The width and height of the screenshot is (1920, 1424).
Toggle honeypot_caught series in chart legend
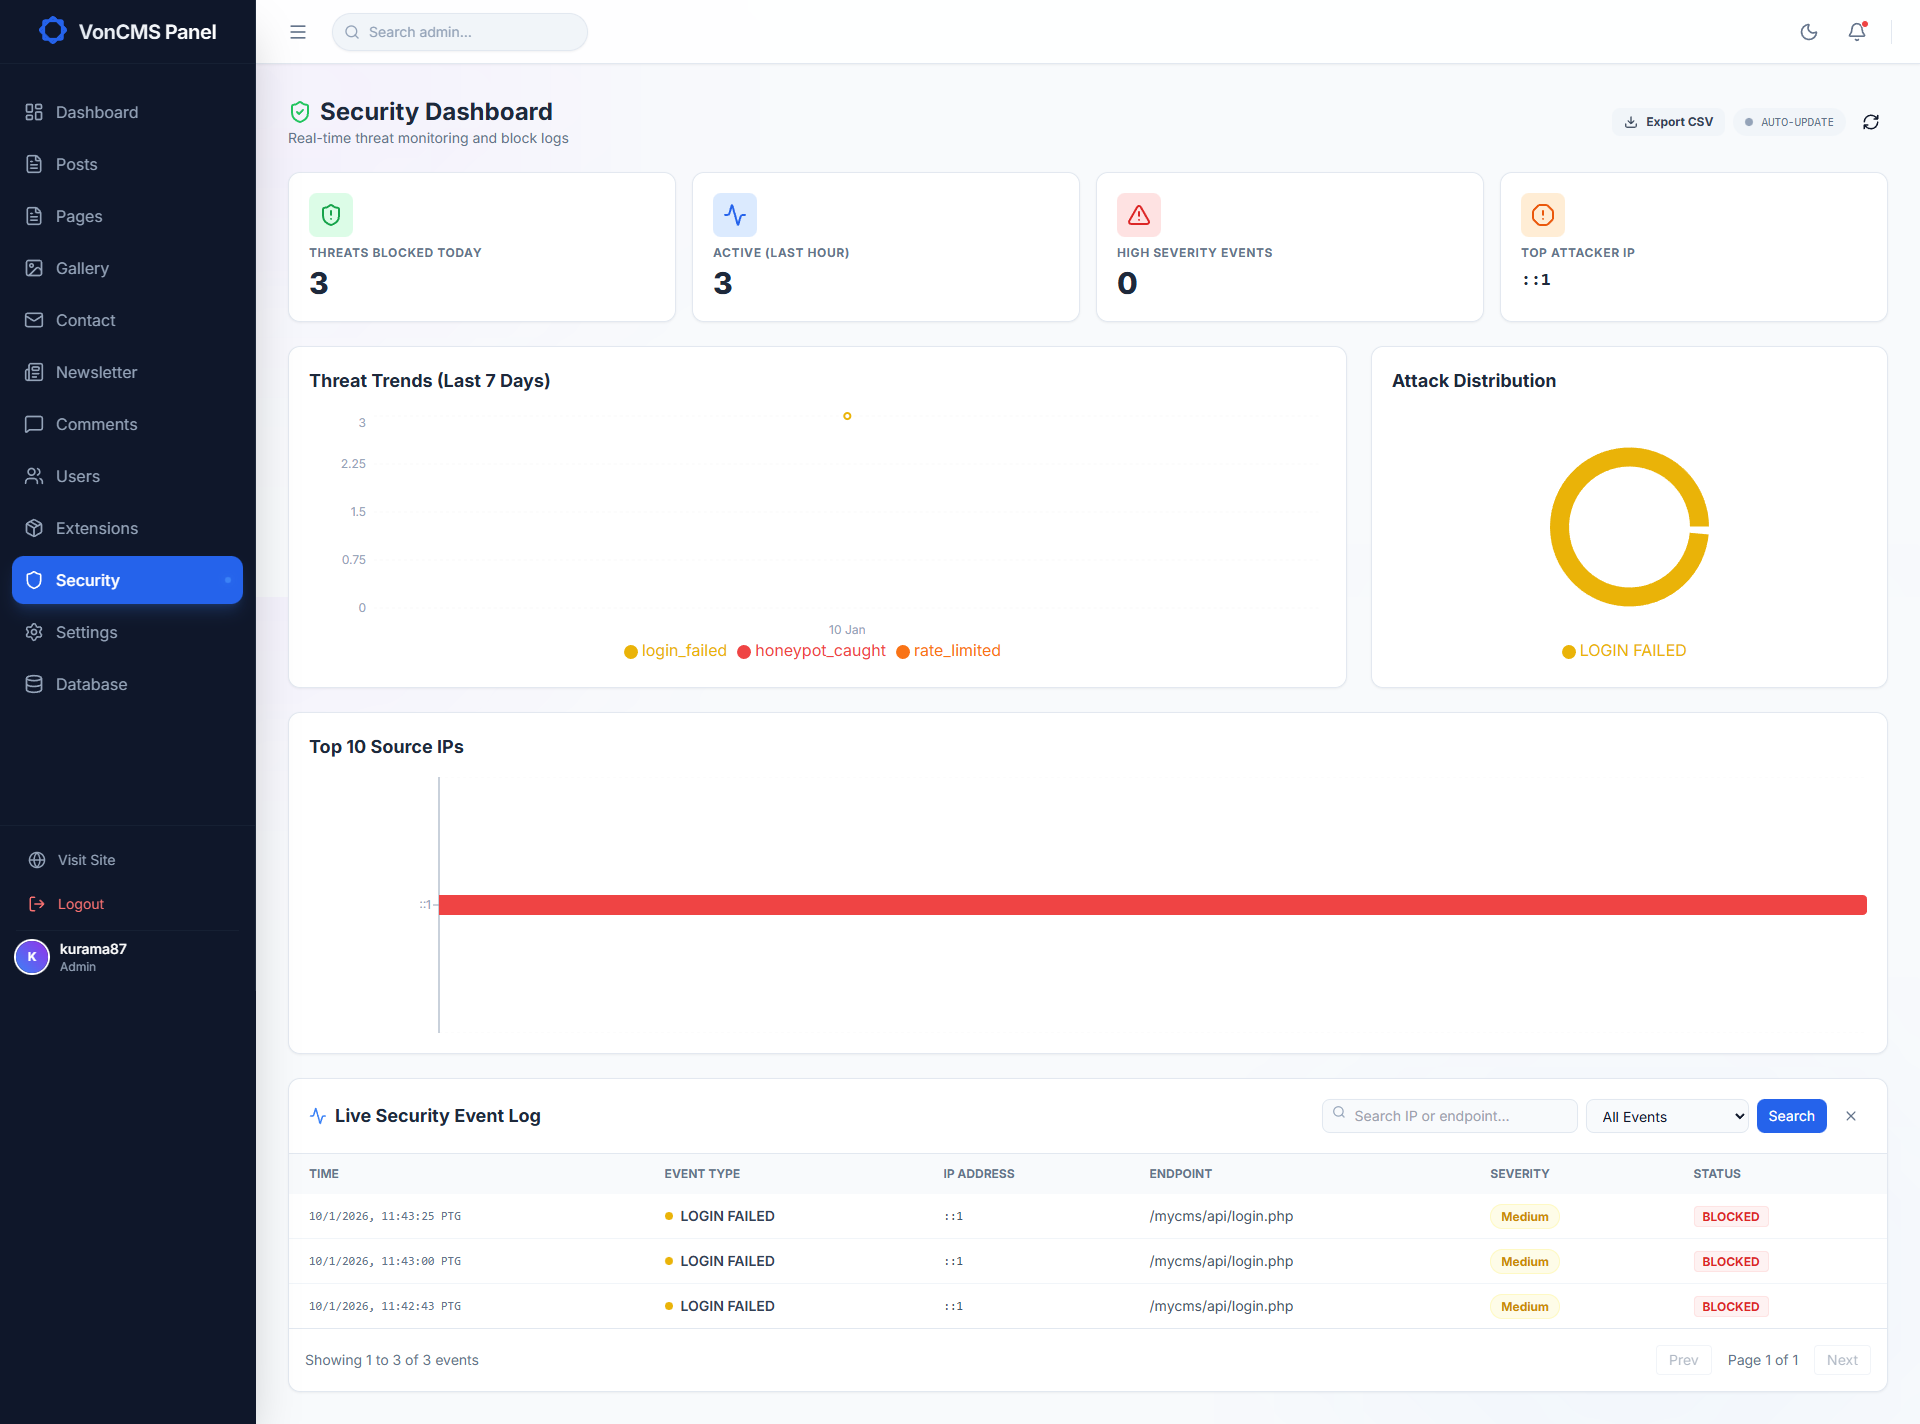tap(811, 651)
